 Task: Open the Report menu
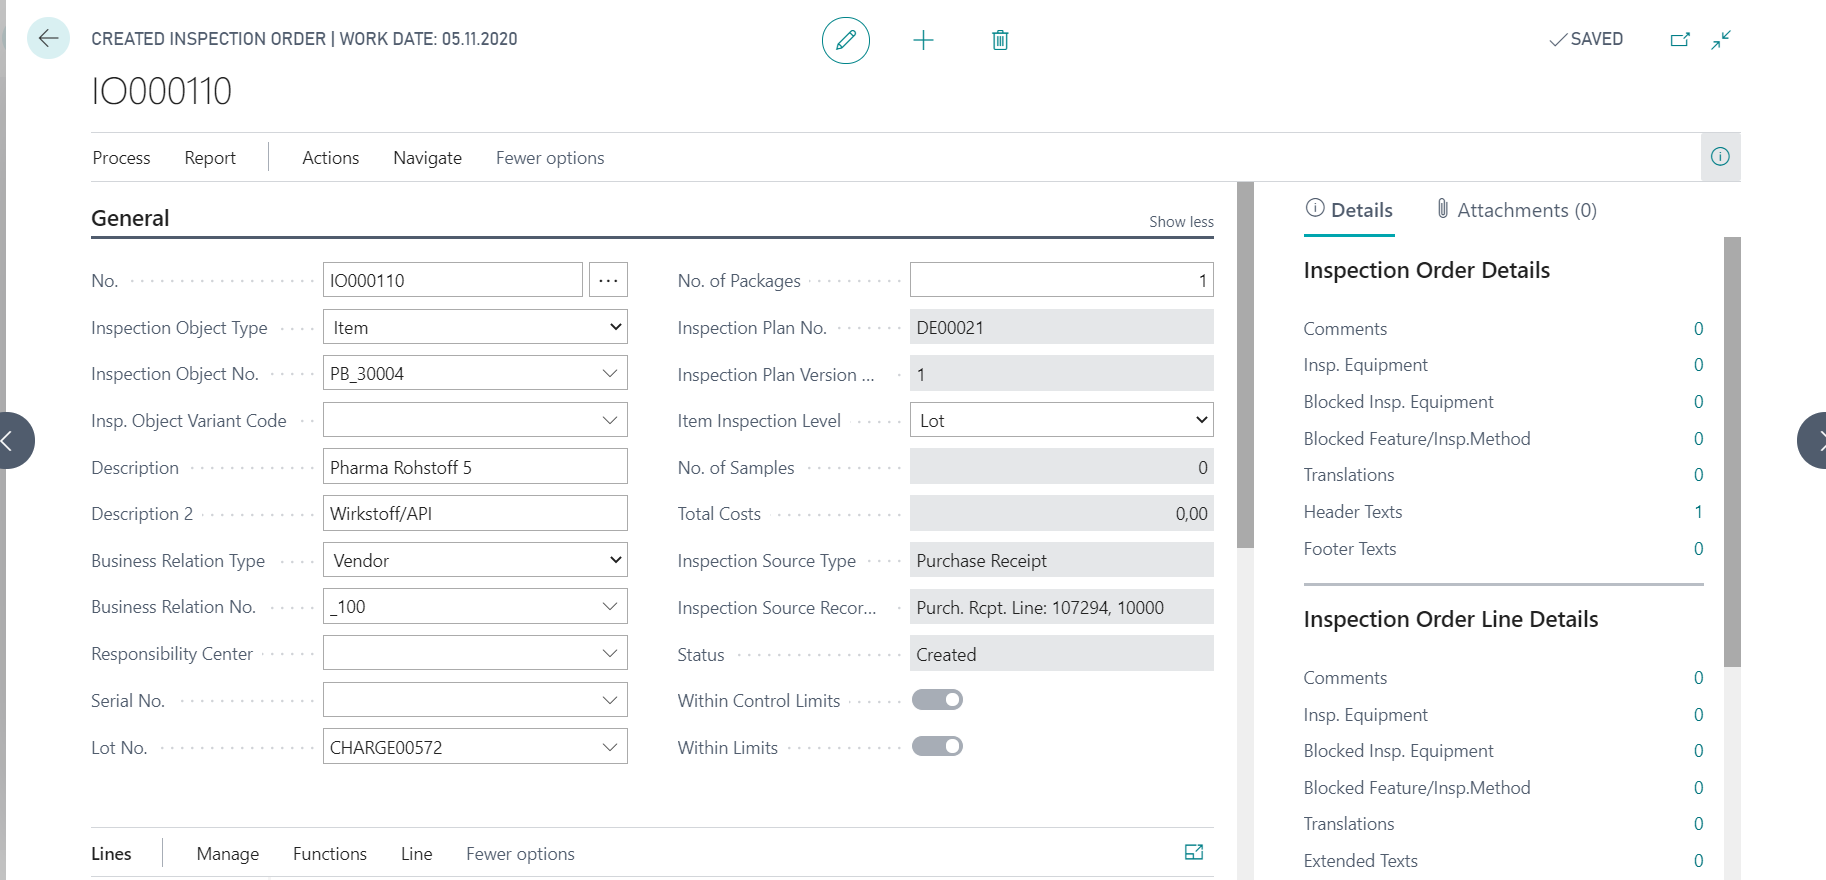[210, 158]
